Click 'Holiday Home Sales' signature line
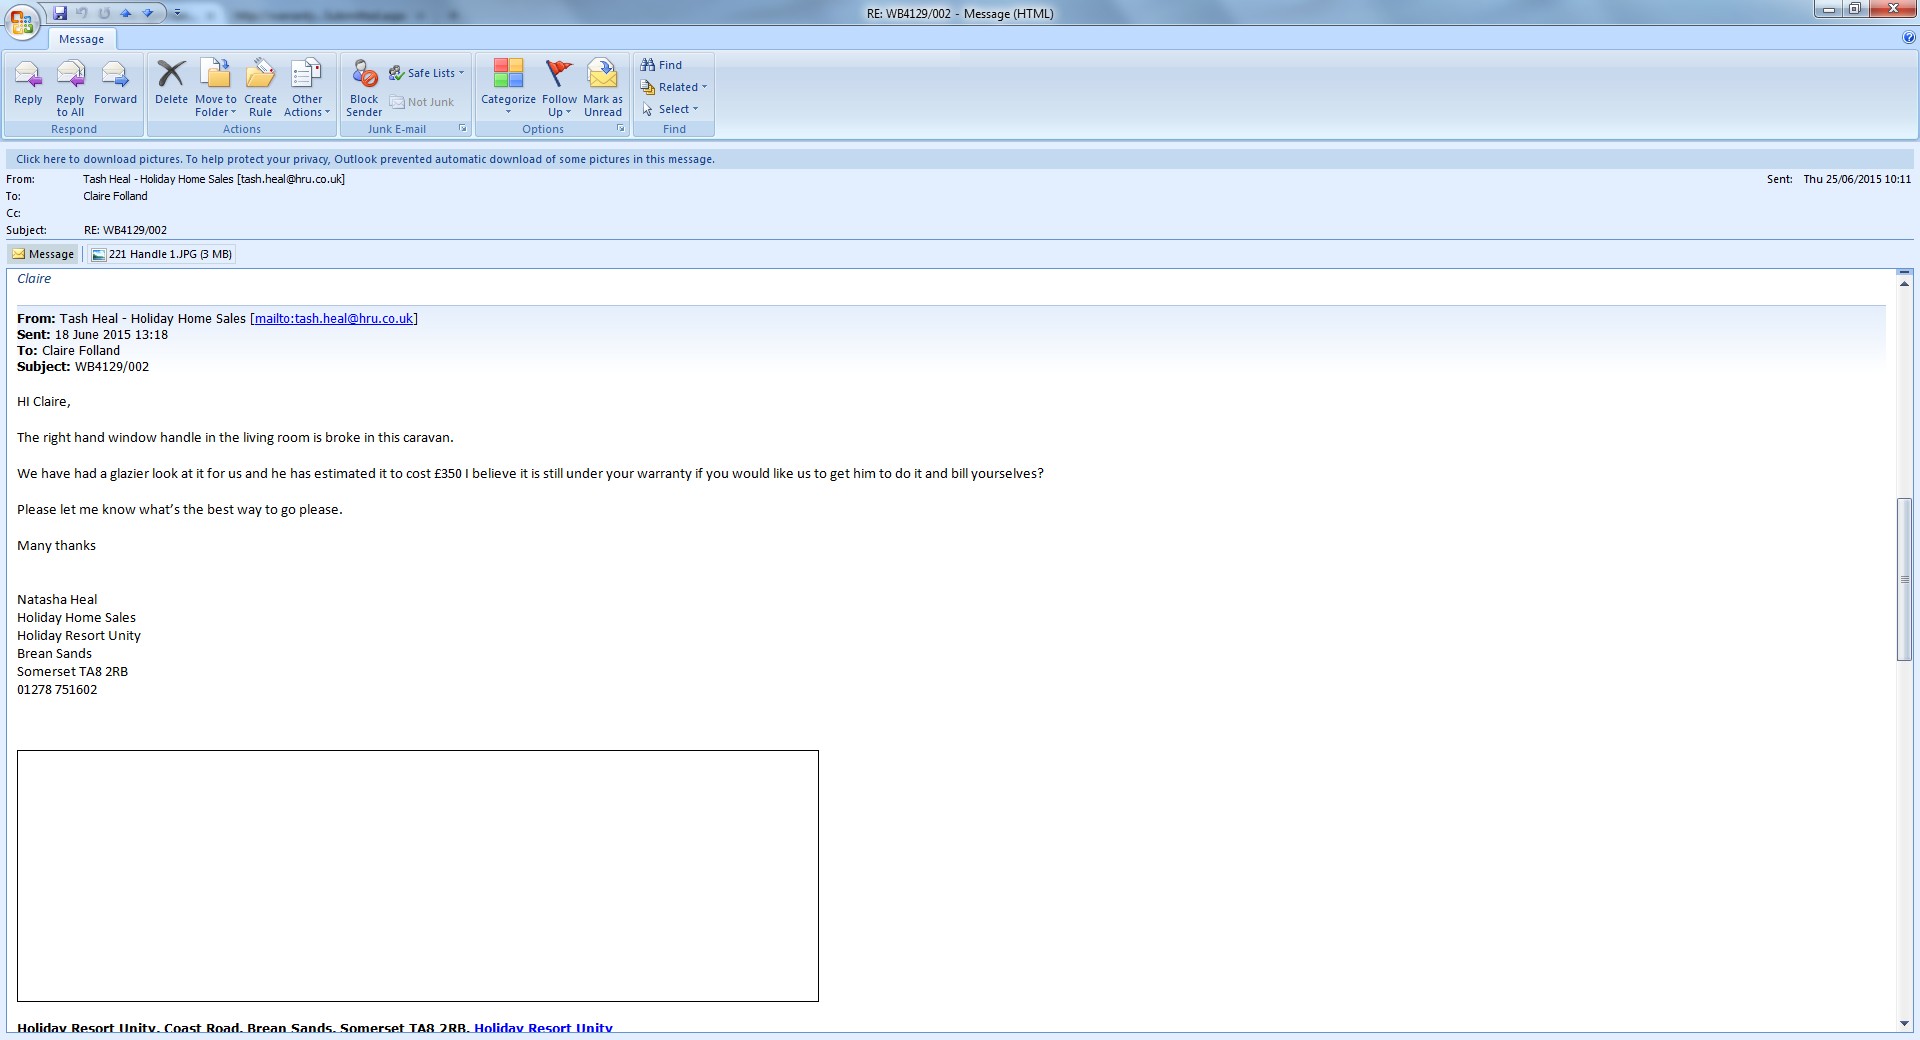The height and width of the screenshot is (1040, 1920). 76,618
